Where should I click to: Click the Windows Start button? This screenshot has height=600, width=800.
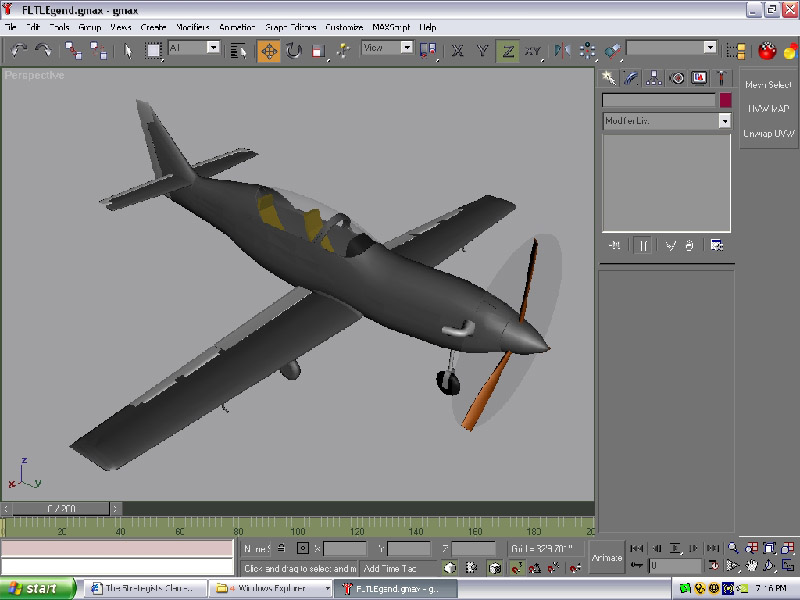click(x=38, y=588)
